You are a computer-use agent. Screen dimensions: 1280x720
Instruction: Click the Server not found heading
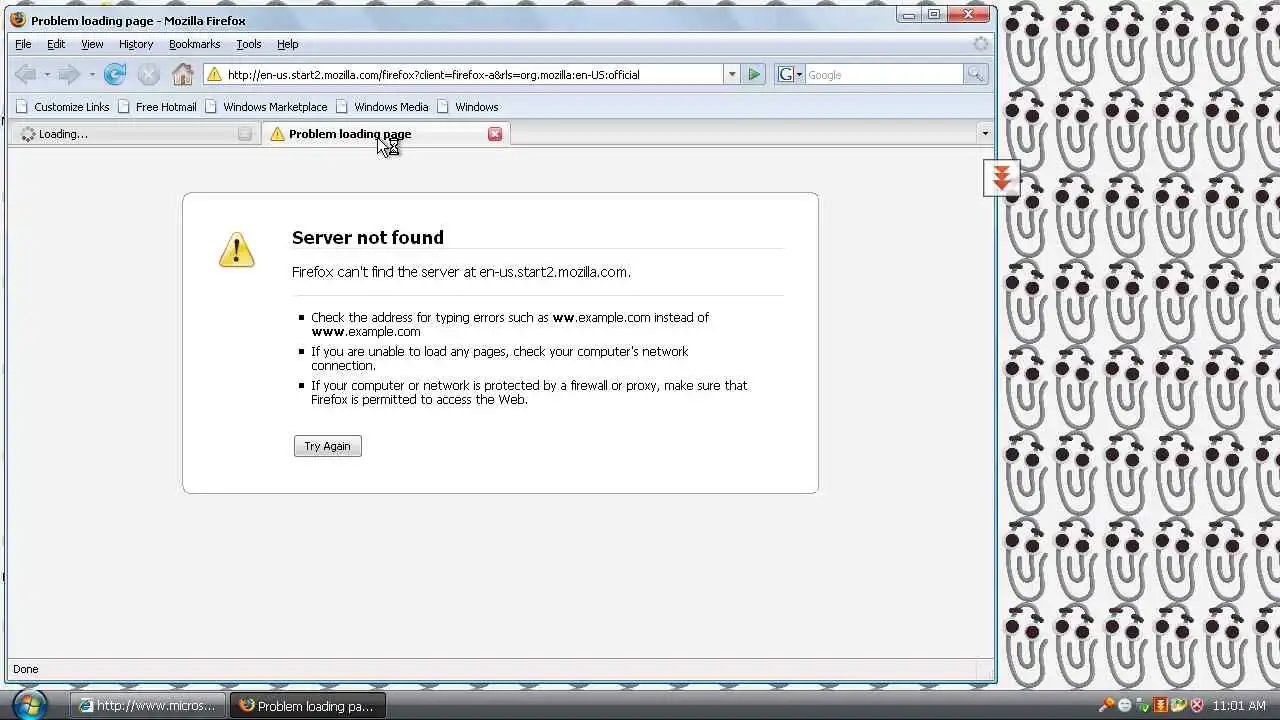(368, 237)
